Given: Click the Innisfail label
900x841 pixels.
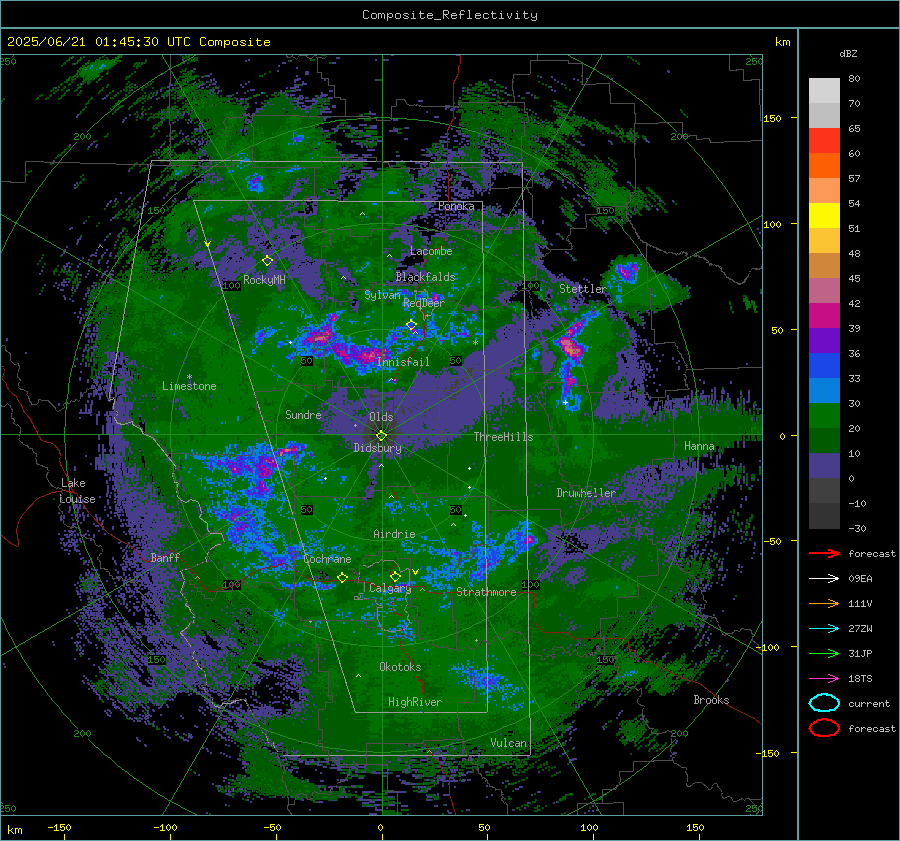Looking at the screenshot, I should pos(403,362).
